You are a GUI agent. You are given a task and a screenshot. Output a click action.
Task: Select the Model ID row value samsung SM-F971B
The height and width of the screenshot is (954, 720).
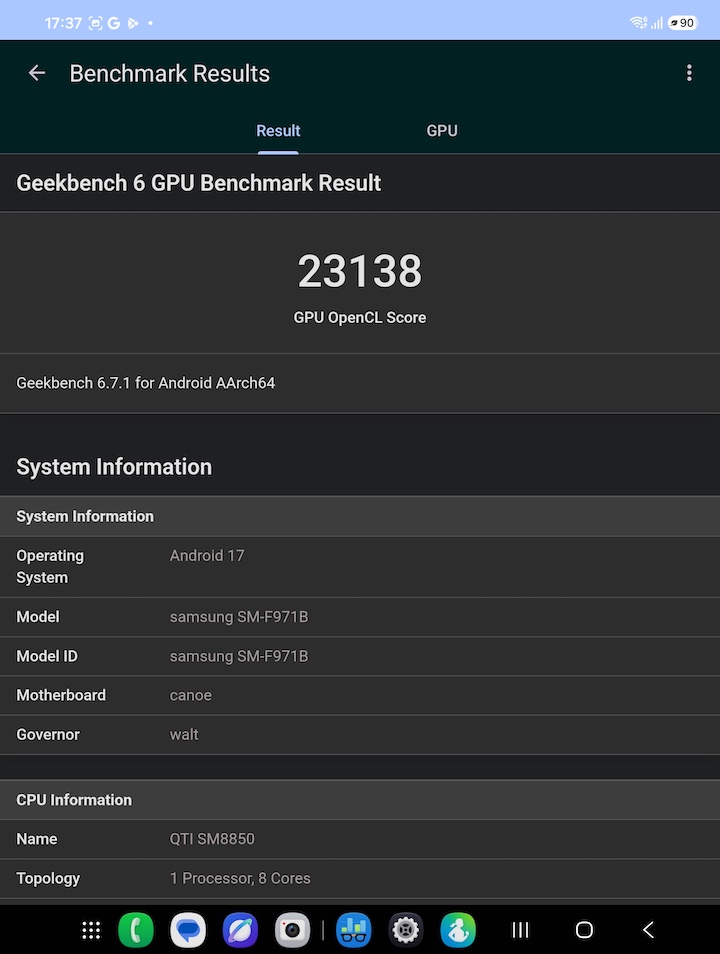(239, 656)
